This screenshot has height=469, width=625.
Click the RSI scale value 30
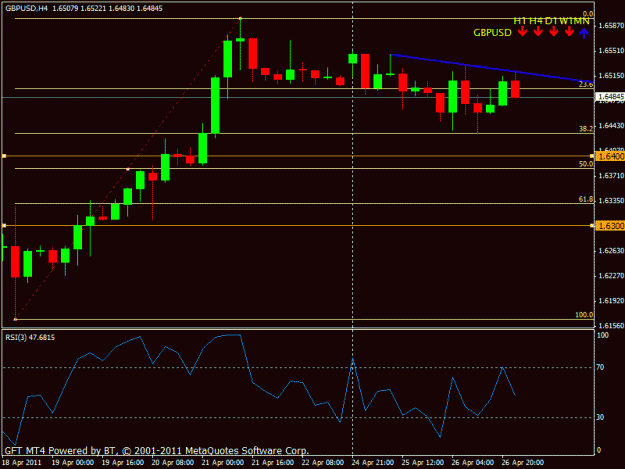pos(600,417)
